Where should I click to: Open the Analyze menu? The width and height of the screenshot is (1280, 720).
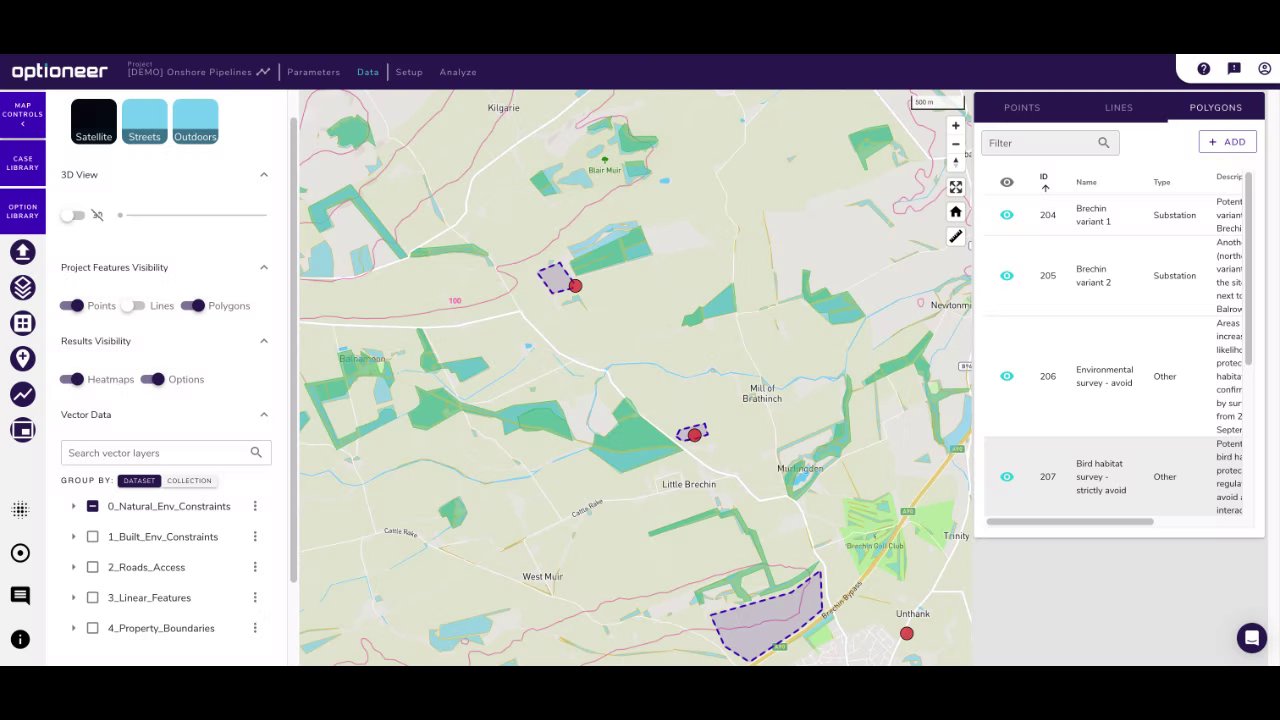[x=458, y=72]
